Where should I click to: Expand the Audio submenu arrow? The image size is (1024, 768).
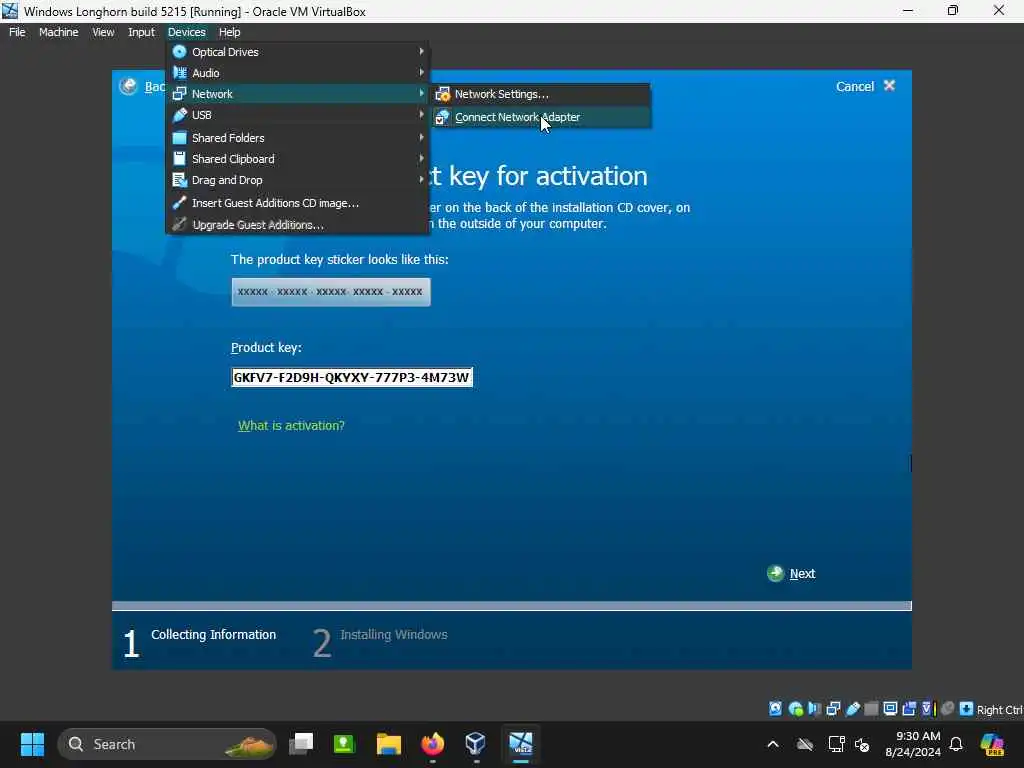point(421,72)
